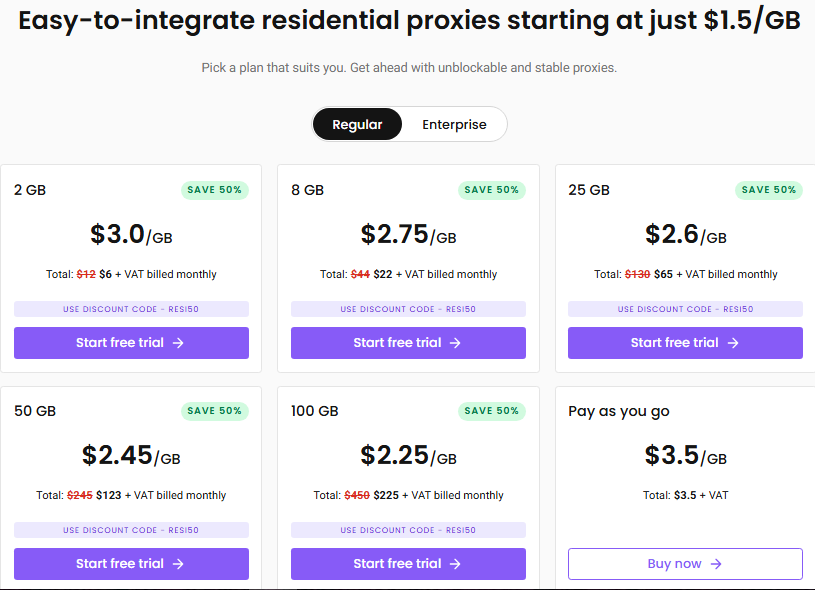The image size is (815, 590).
Task: Click the arrow icon on 25 GB trial button
Action: coord(733,343)
